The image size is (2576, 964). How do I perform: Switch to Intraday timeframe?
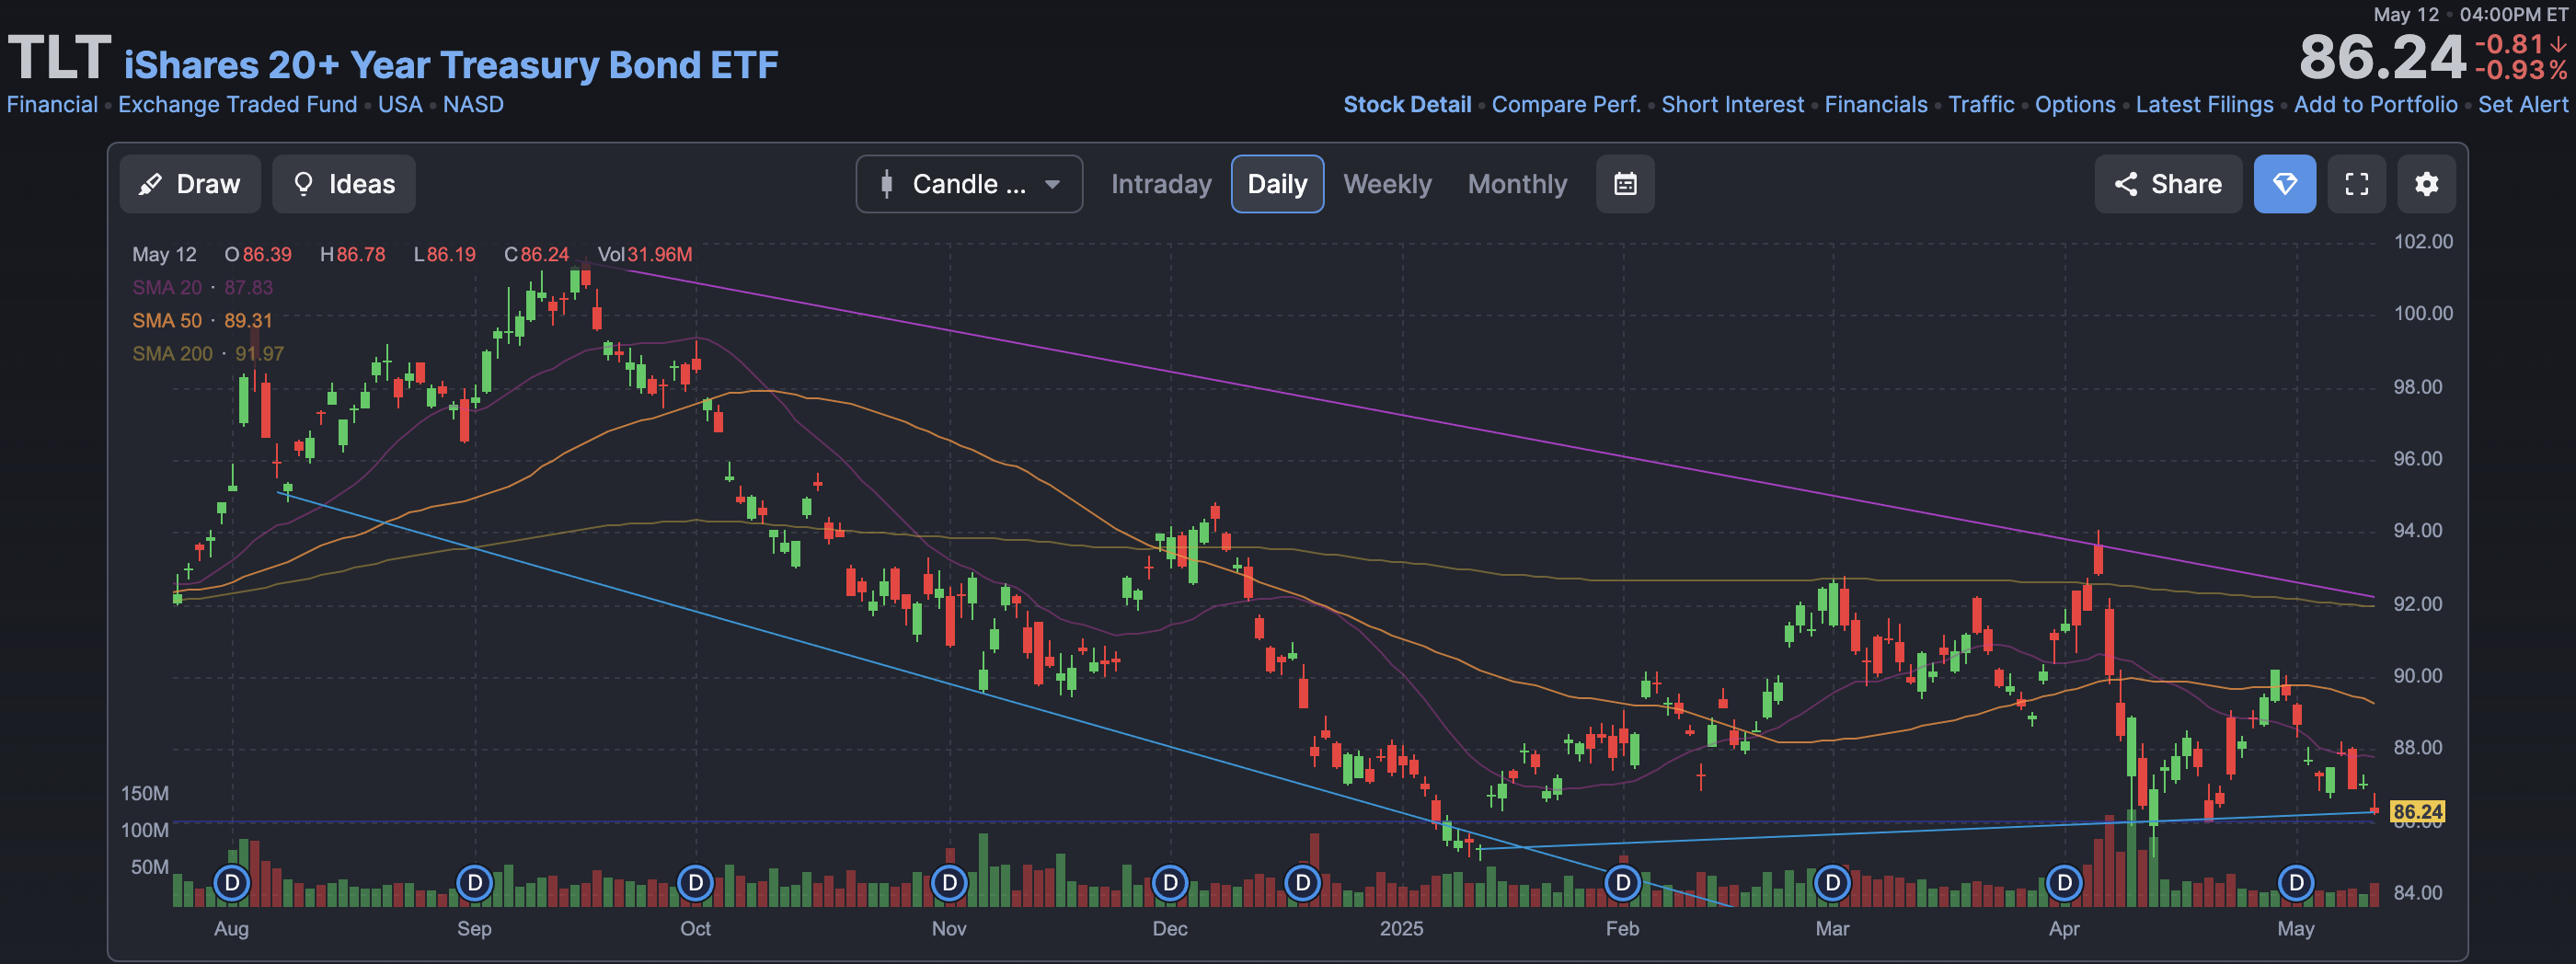1161,184
